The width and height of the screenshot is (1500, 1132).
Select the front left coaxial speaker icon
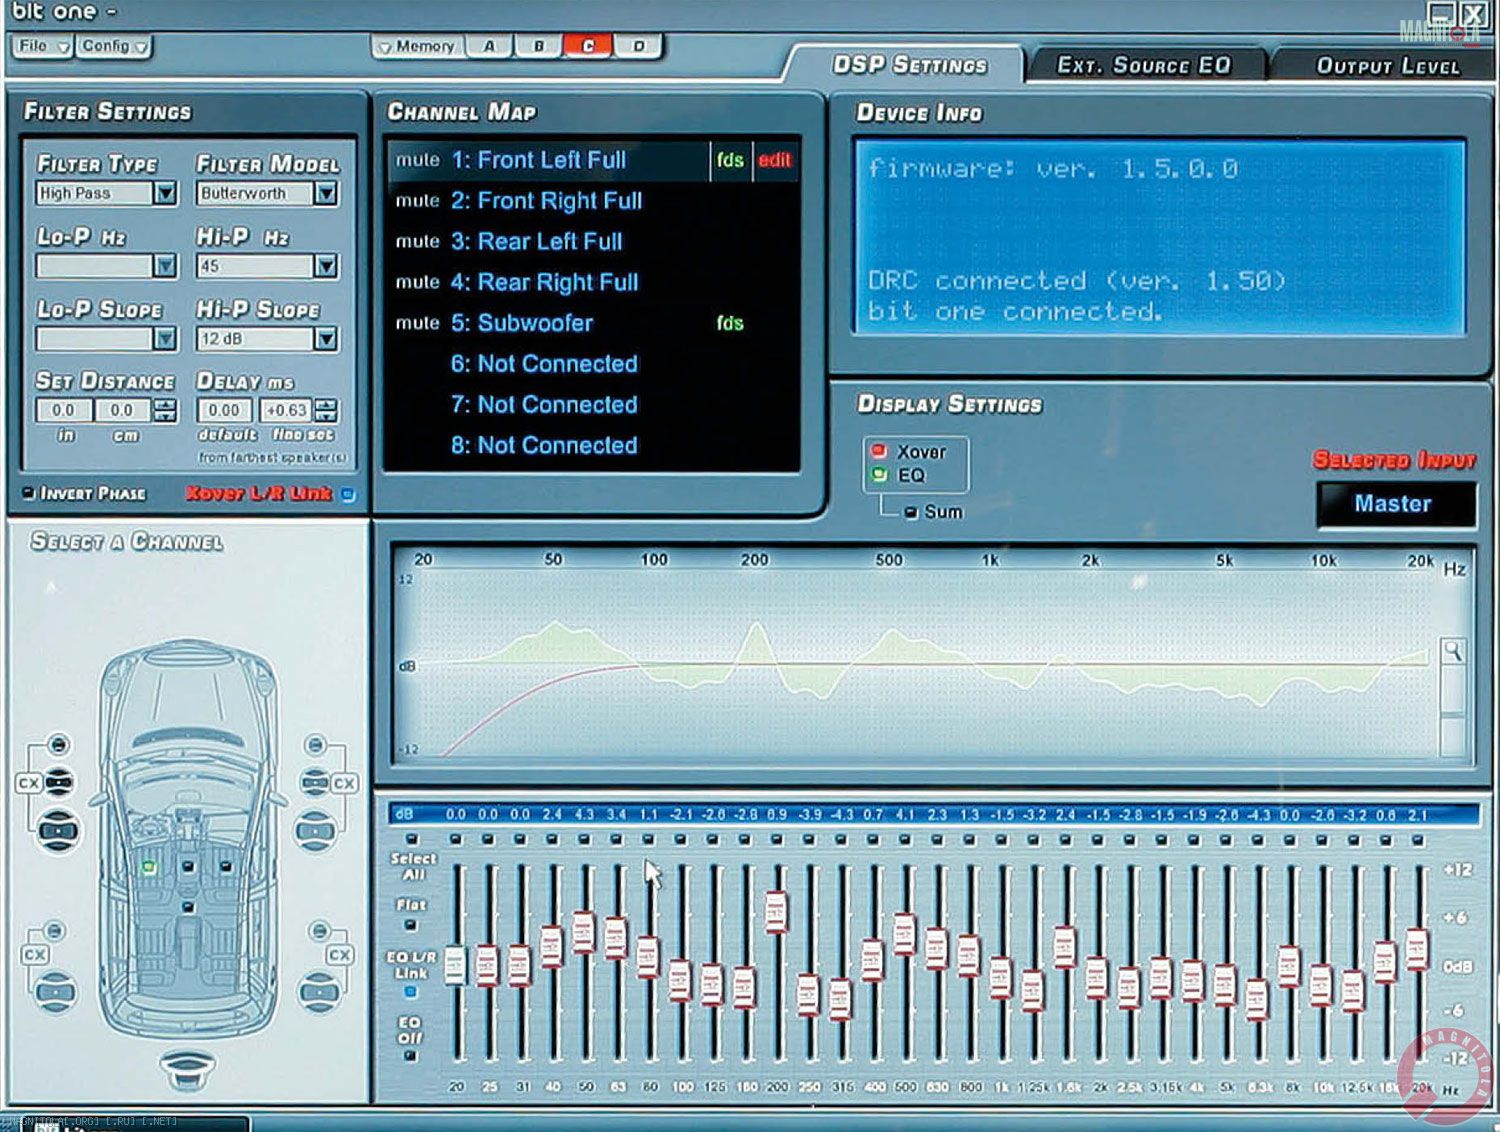pyautogui.click(x=59, y=781)
